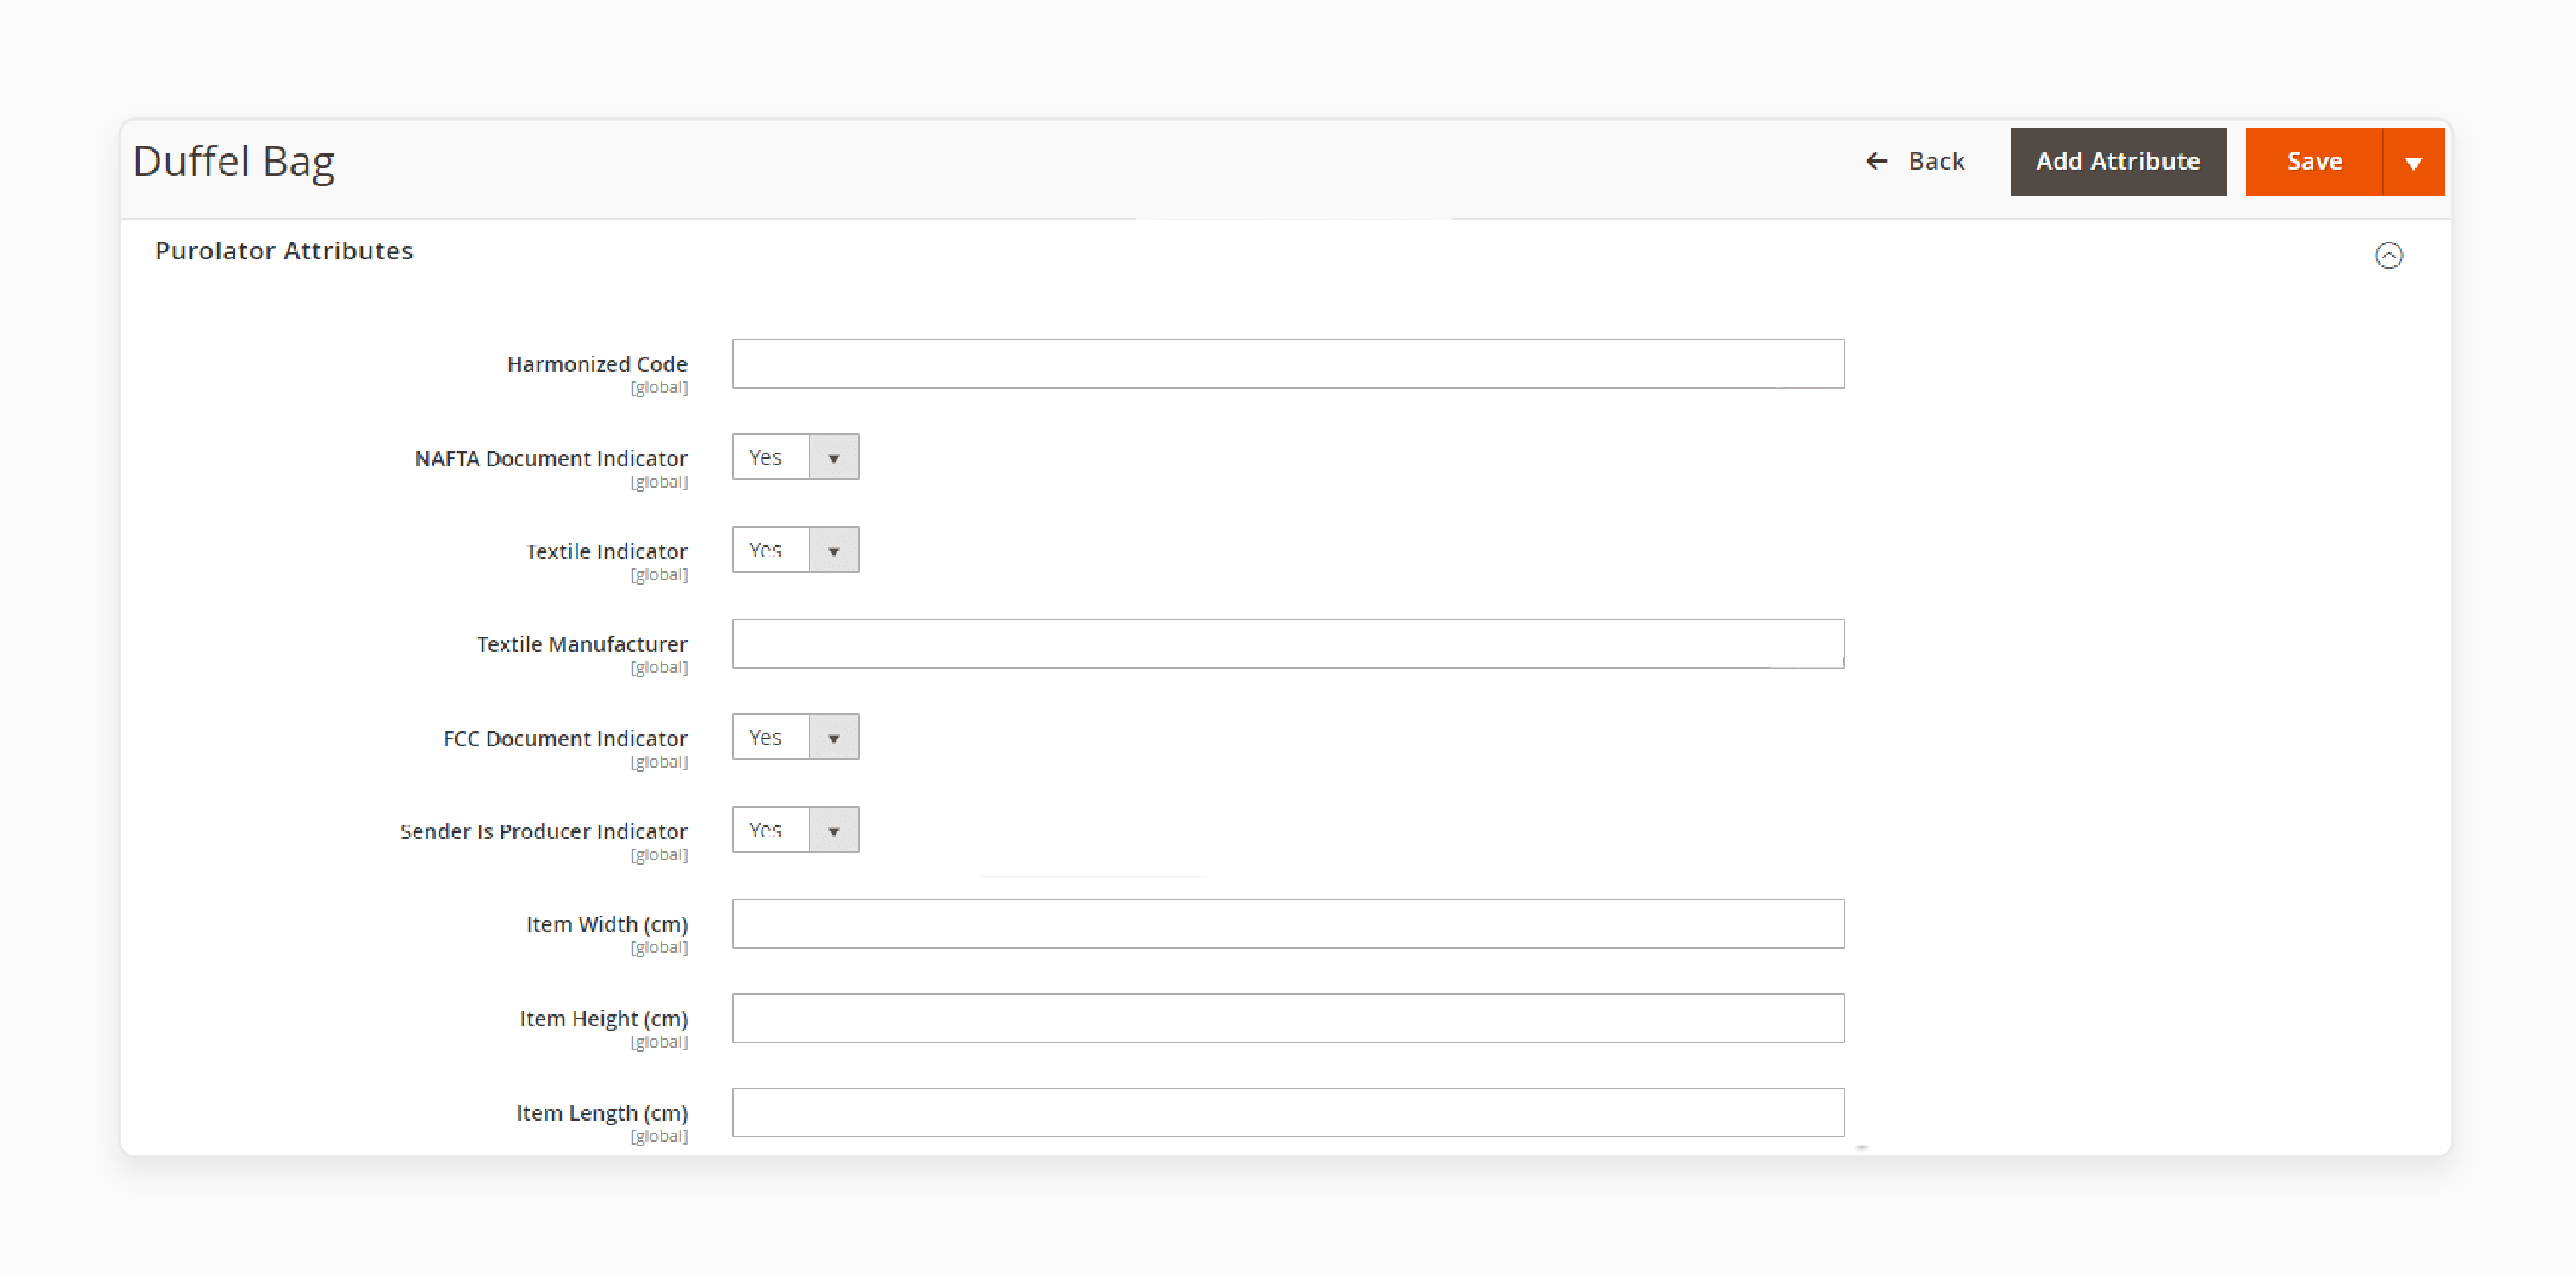This screenshot has height=1276, width=2576.
Task: Go back using the Back link
Action: (x=1915, y=161)
